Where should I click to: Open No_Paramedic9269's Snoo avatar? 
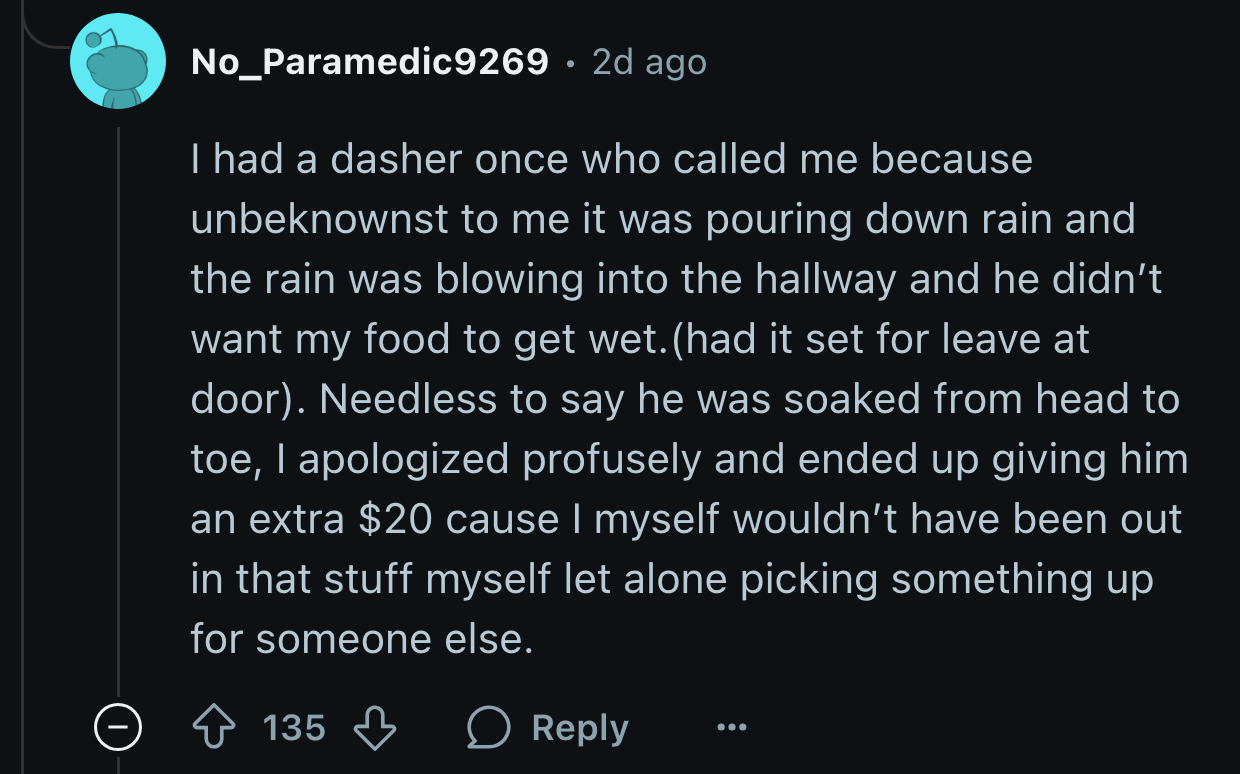pyautogui.click(x=117, y=62)
